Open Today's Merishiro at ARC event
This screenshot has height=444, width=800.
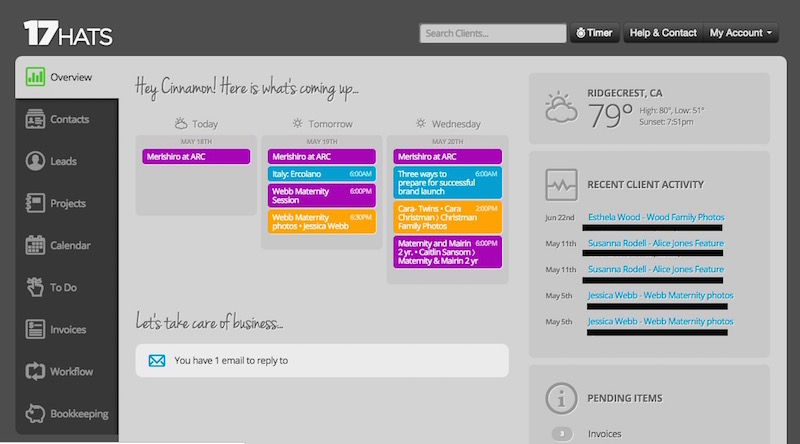(196, 157)
